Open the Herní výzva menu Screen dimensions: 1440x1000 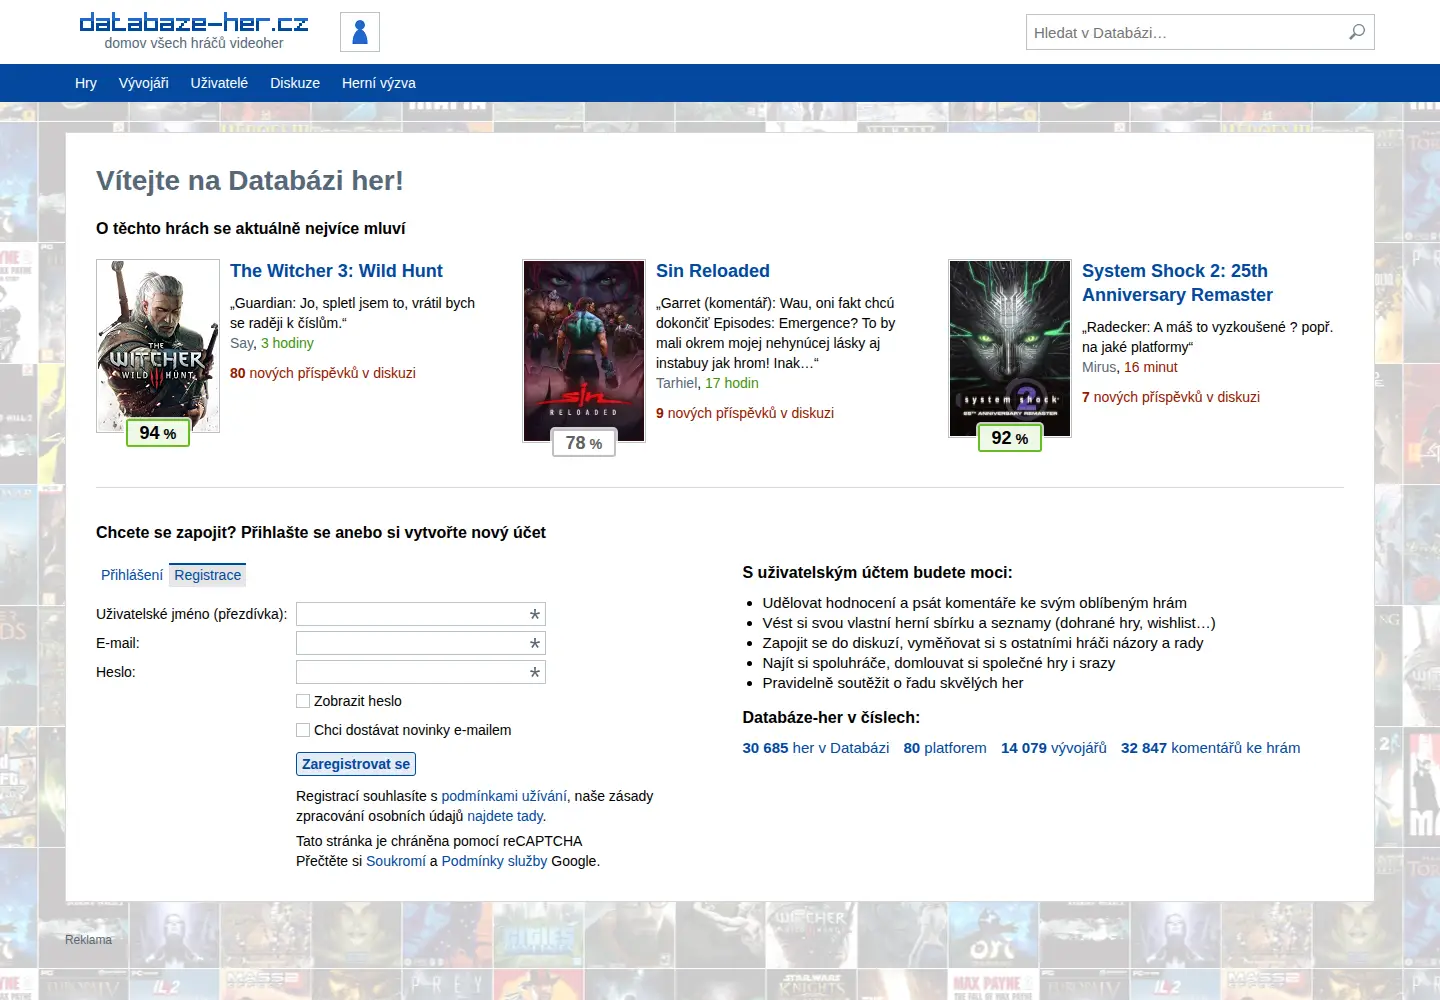point(379,83)
